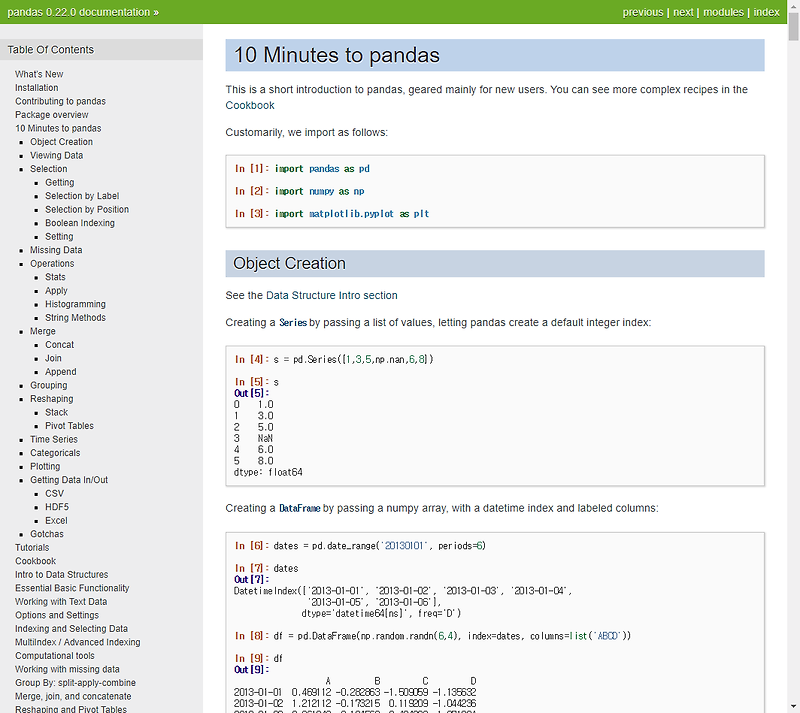The width and height of the screenshot is (800, 713).
Task: Click the vertical scrollbar thumb
Action: pos(793,27)
